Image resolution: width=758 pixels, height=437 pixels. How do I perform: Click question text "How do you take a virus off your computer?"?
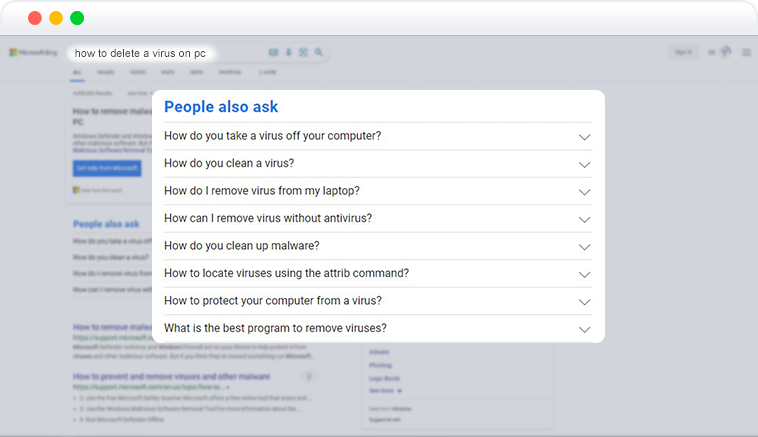click(273, 136)
